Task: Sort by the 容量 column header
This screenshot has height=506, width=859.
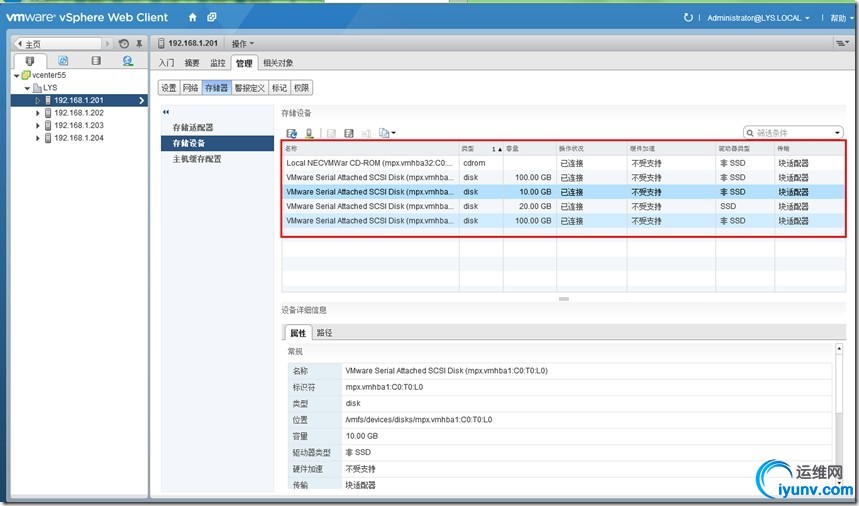Action: (530, 148)
